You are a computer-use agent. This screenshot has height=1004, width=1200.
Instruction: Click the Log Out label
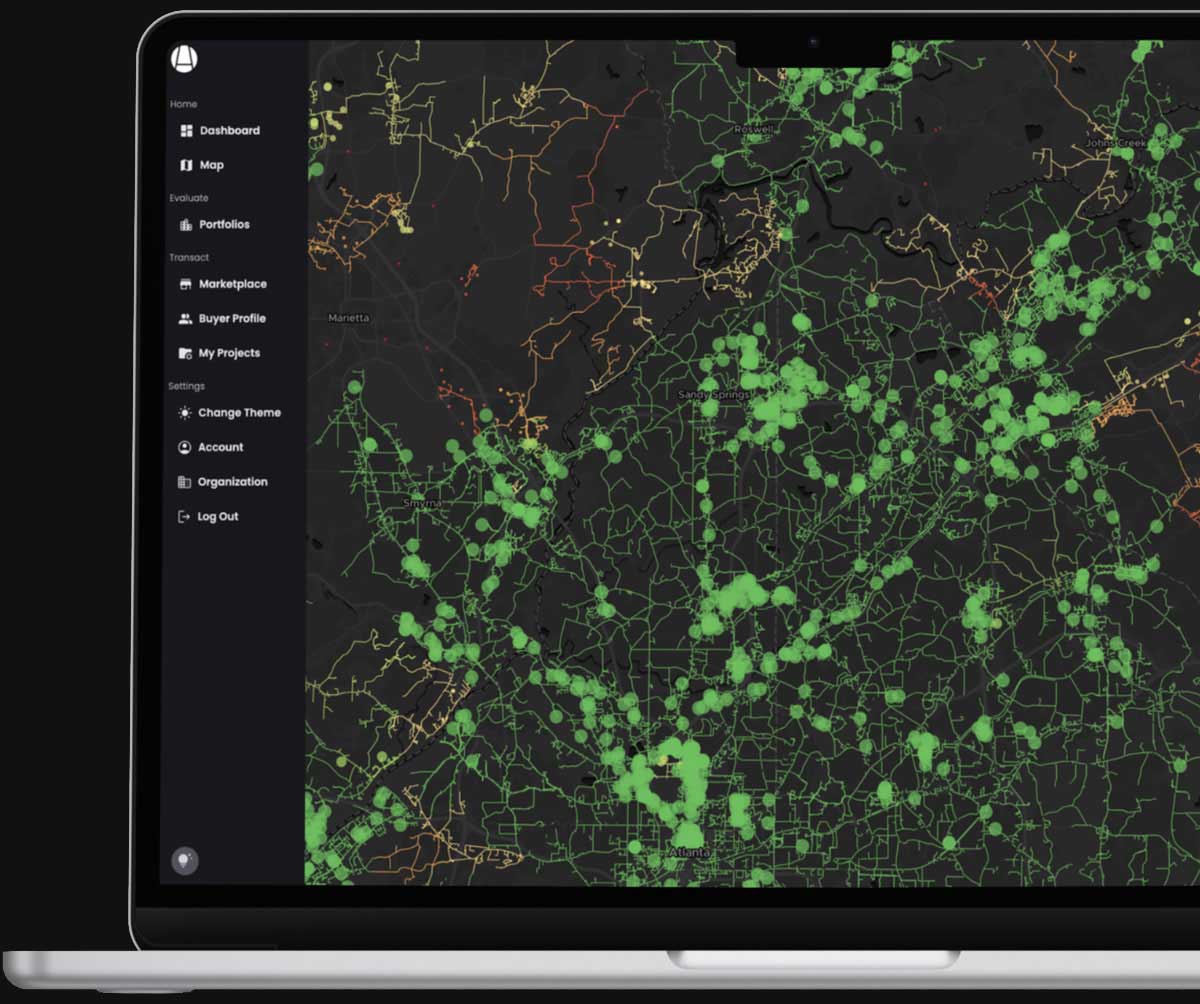click(218, 517)
